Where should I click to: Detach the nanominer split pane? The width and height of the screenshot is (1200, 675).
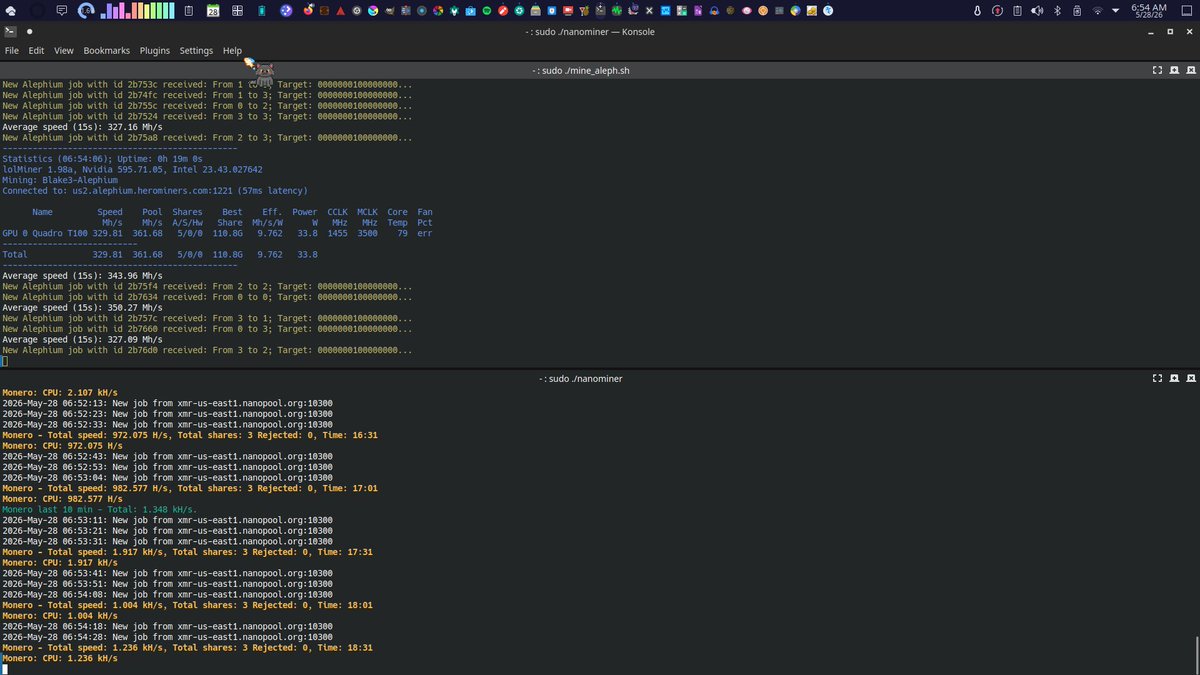pyautogui.click(x=1173, y=379)
